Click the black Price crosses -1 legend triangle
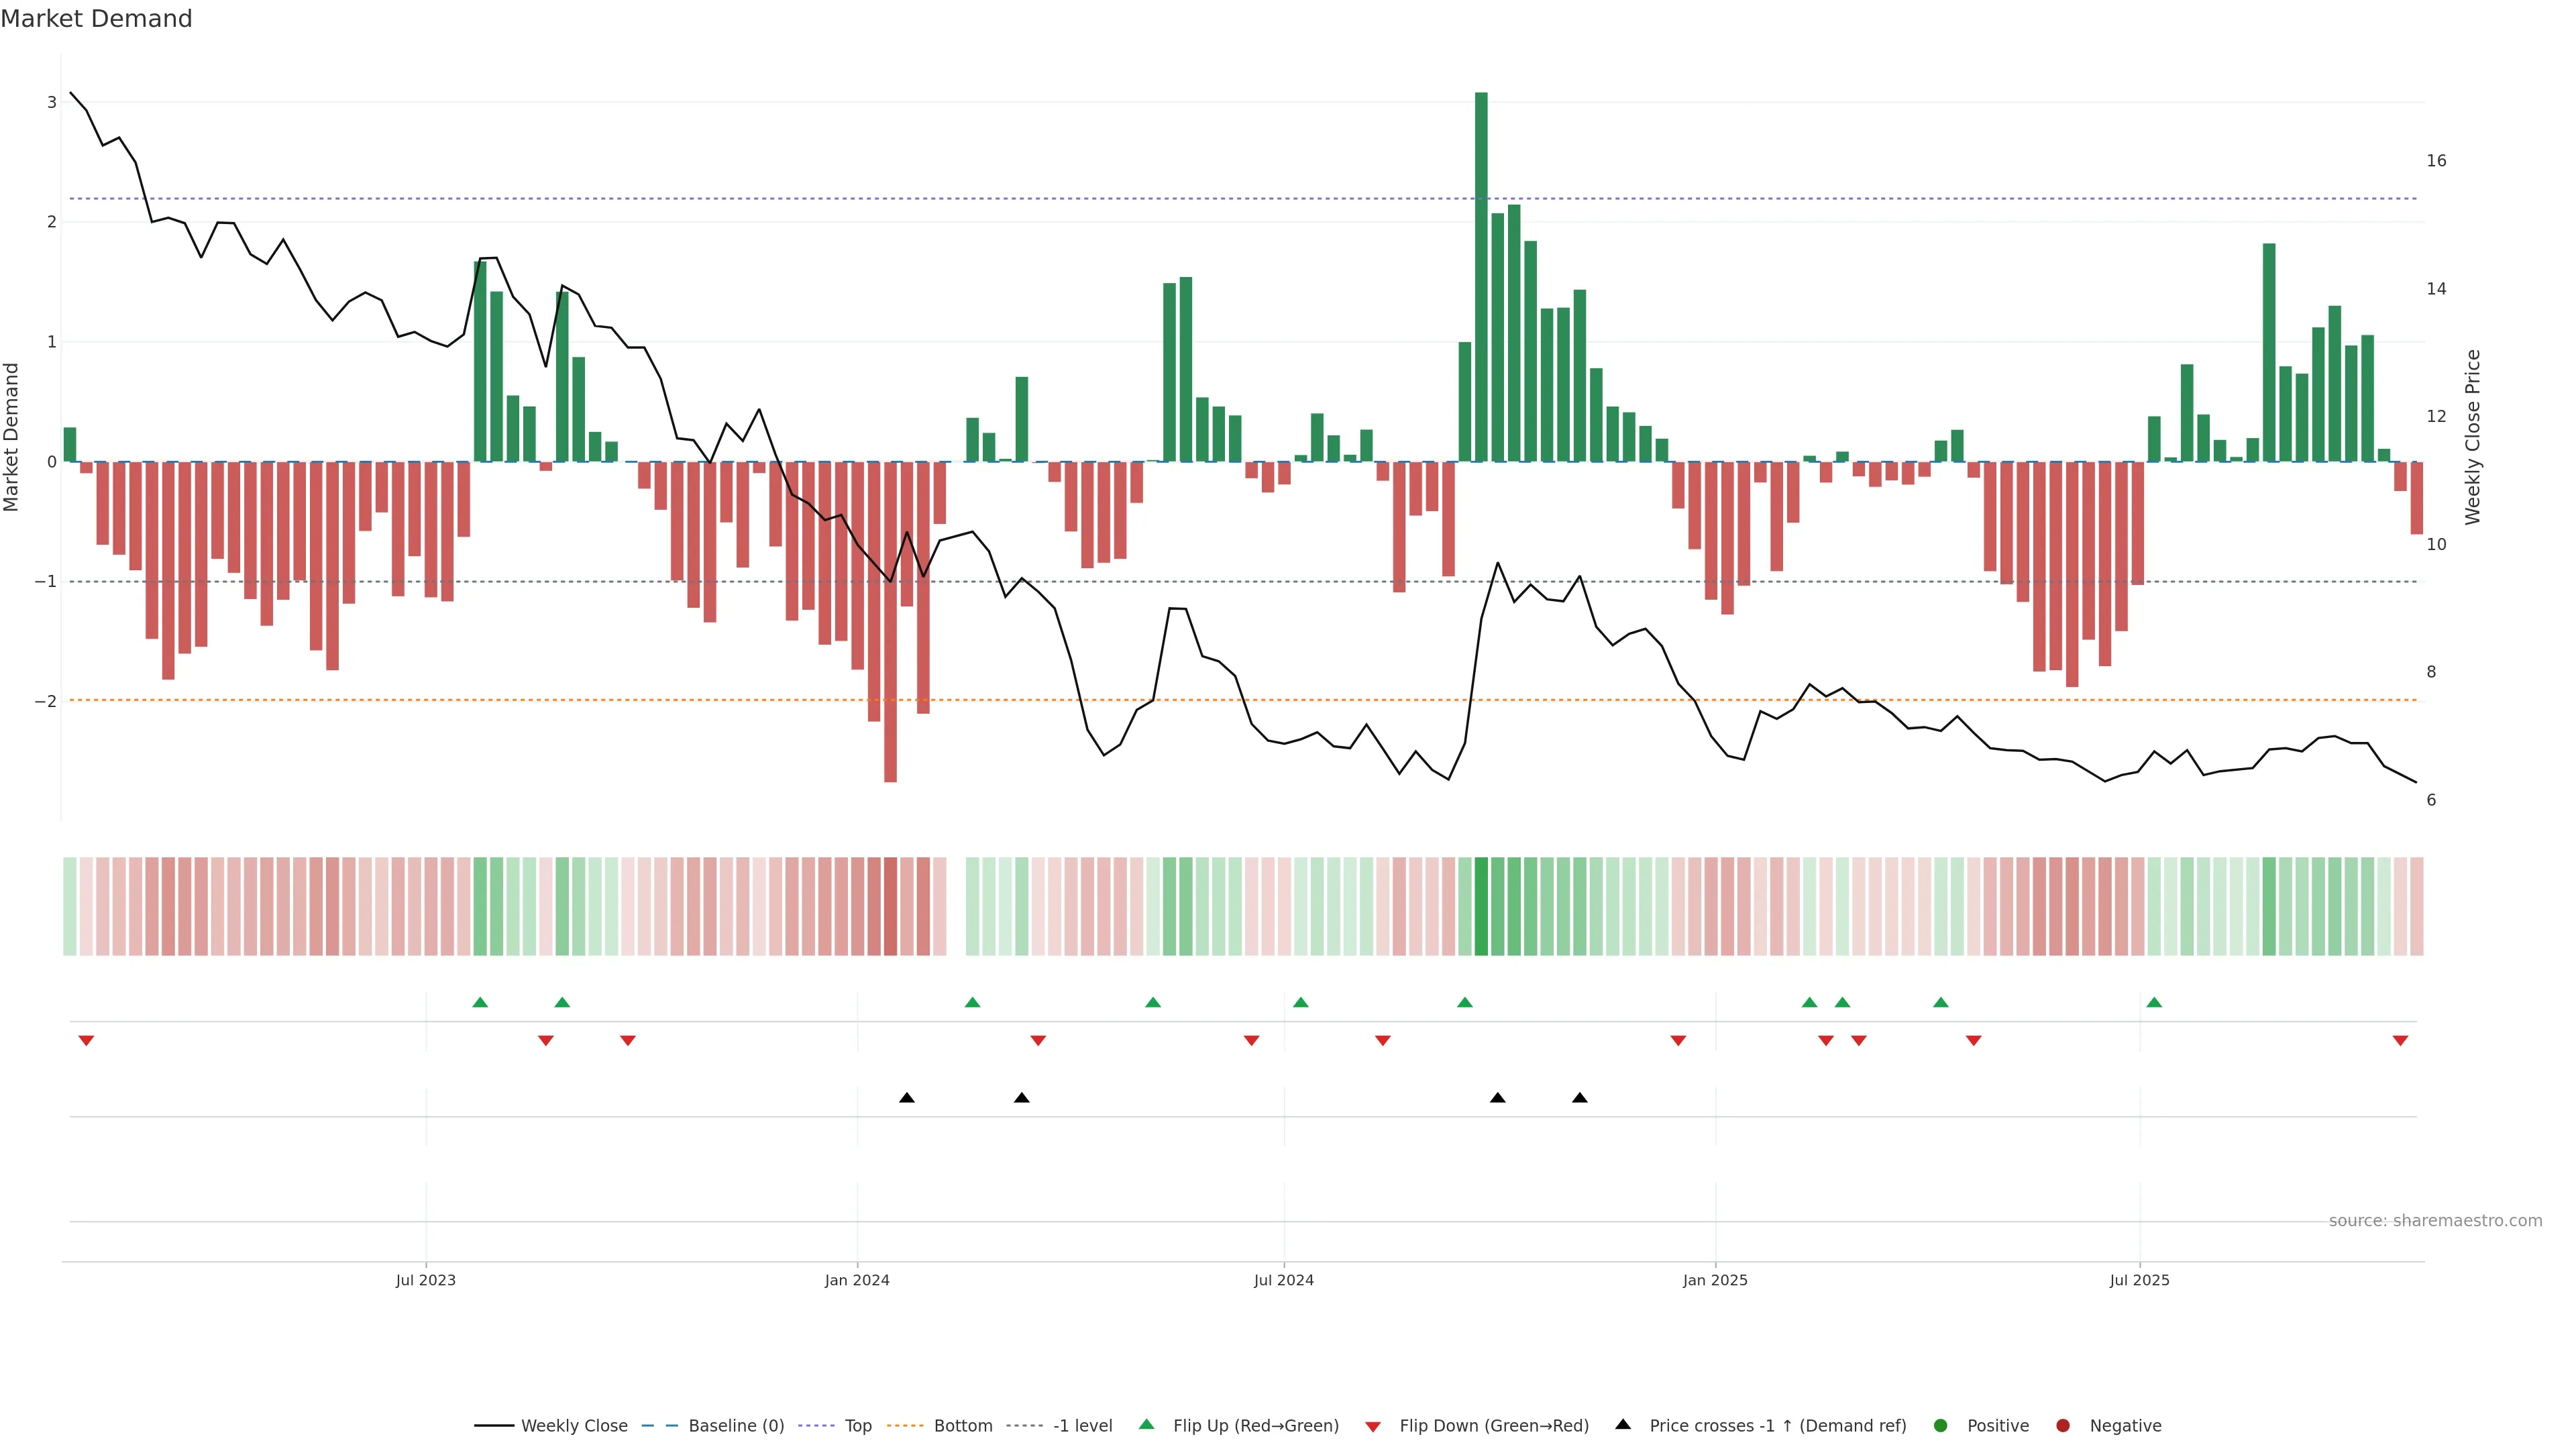This screenshot has height=1449, width=2576. [1622, 1424]
